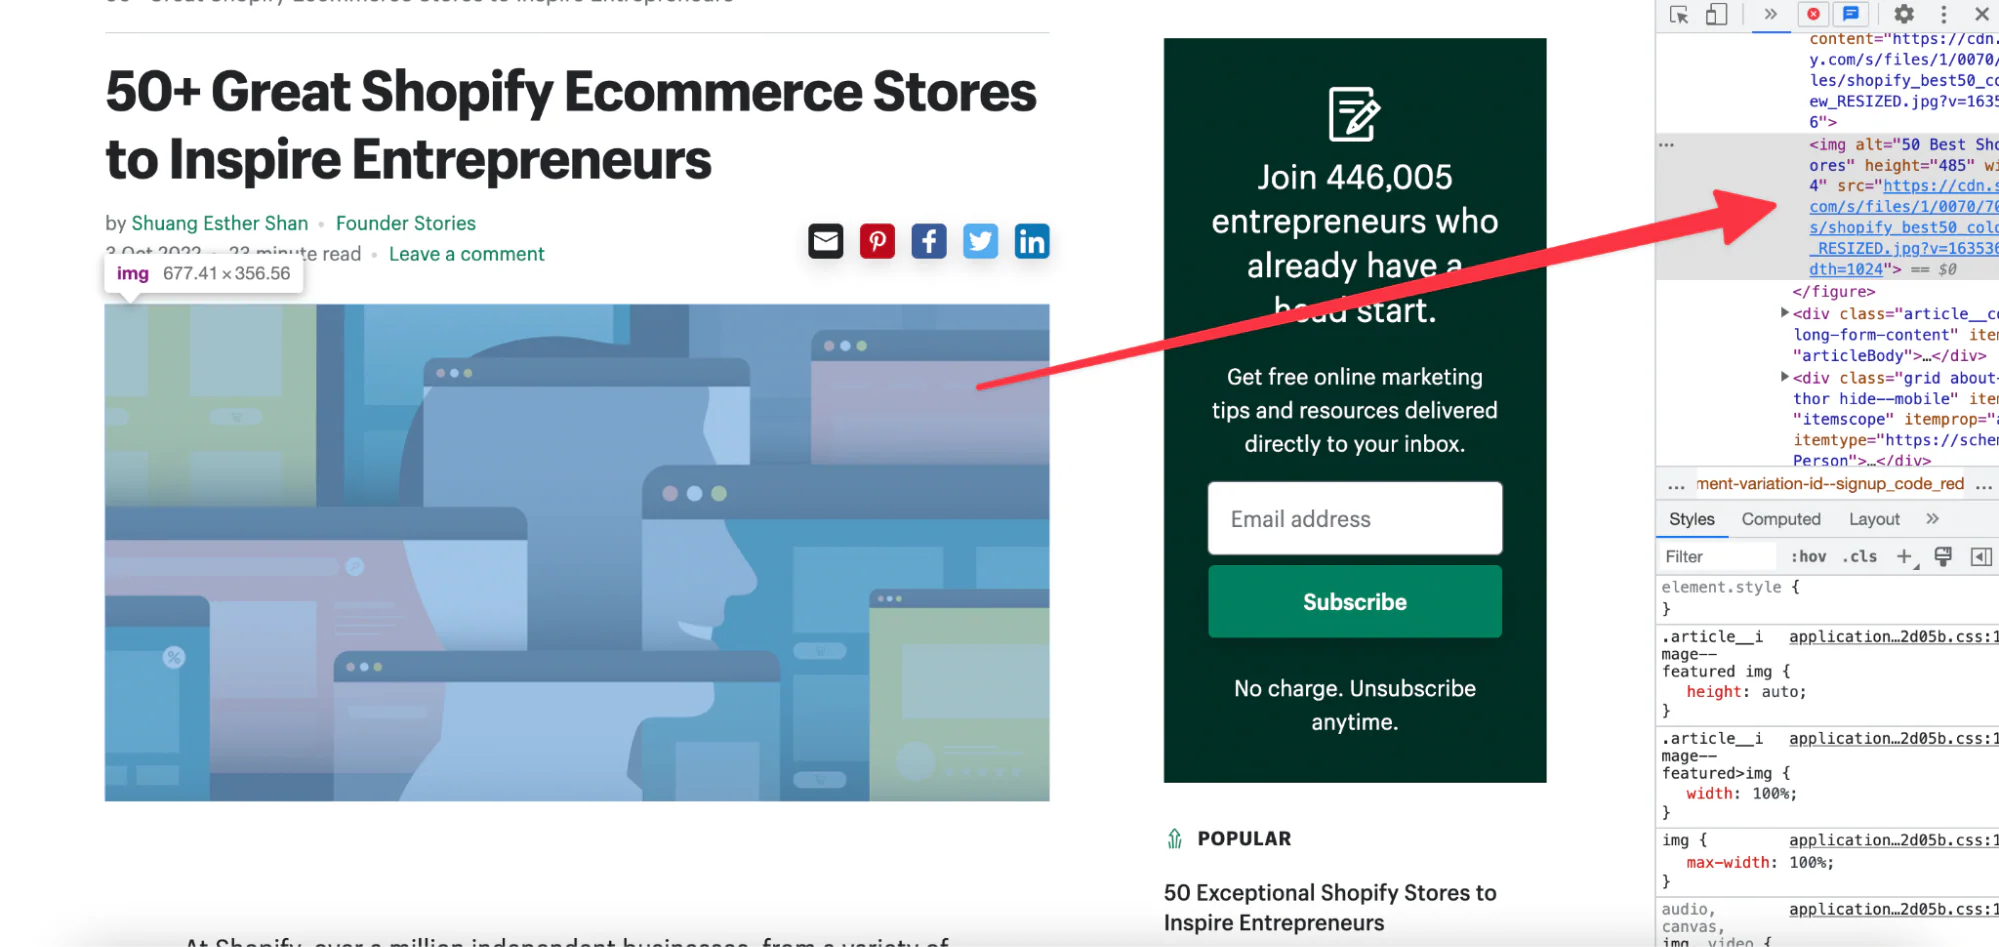
Task: Share article via the email icon
Action: tap(825, 241)
